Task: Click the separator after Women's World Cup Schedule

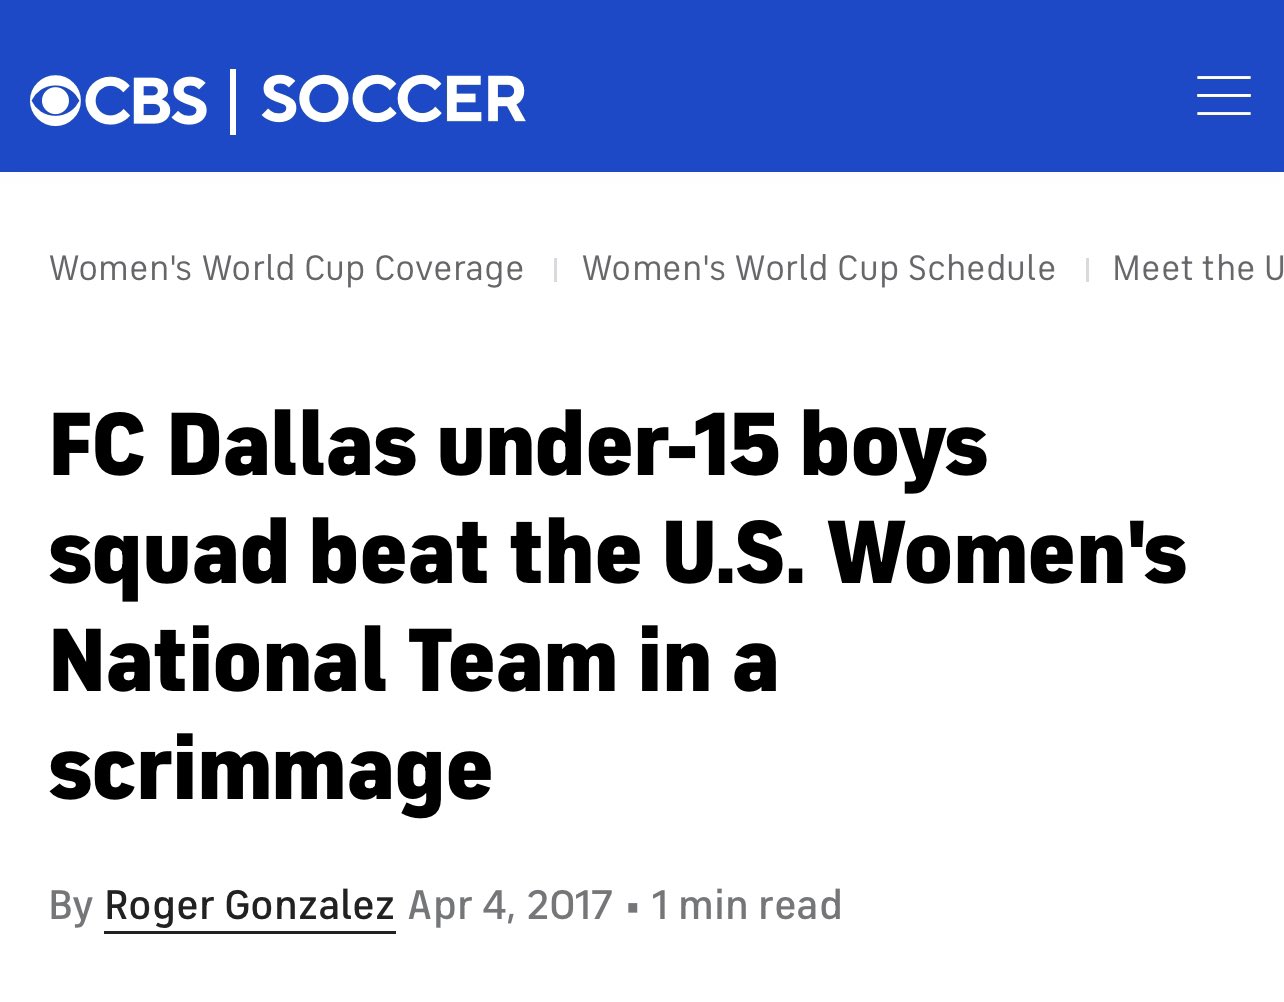Action: (1087, 270)
